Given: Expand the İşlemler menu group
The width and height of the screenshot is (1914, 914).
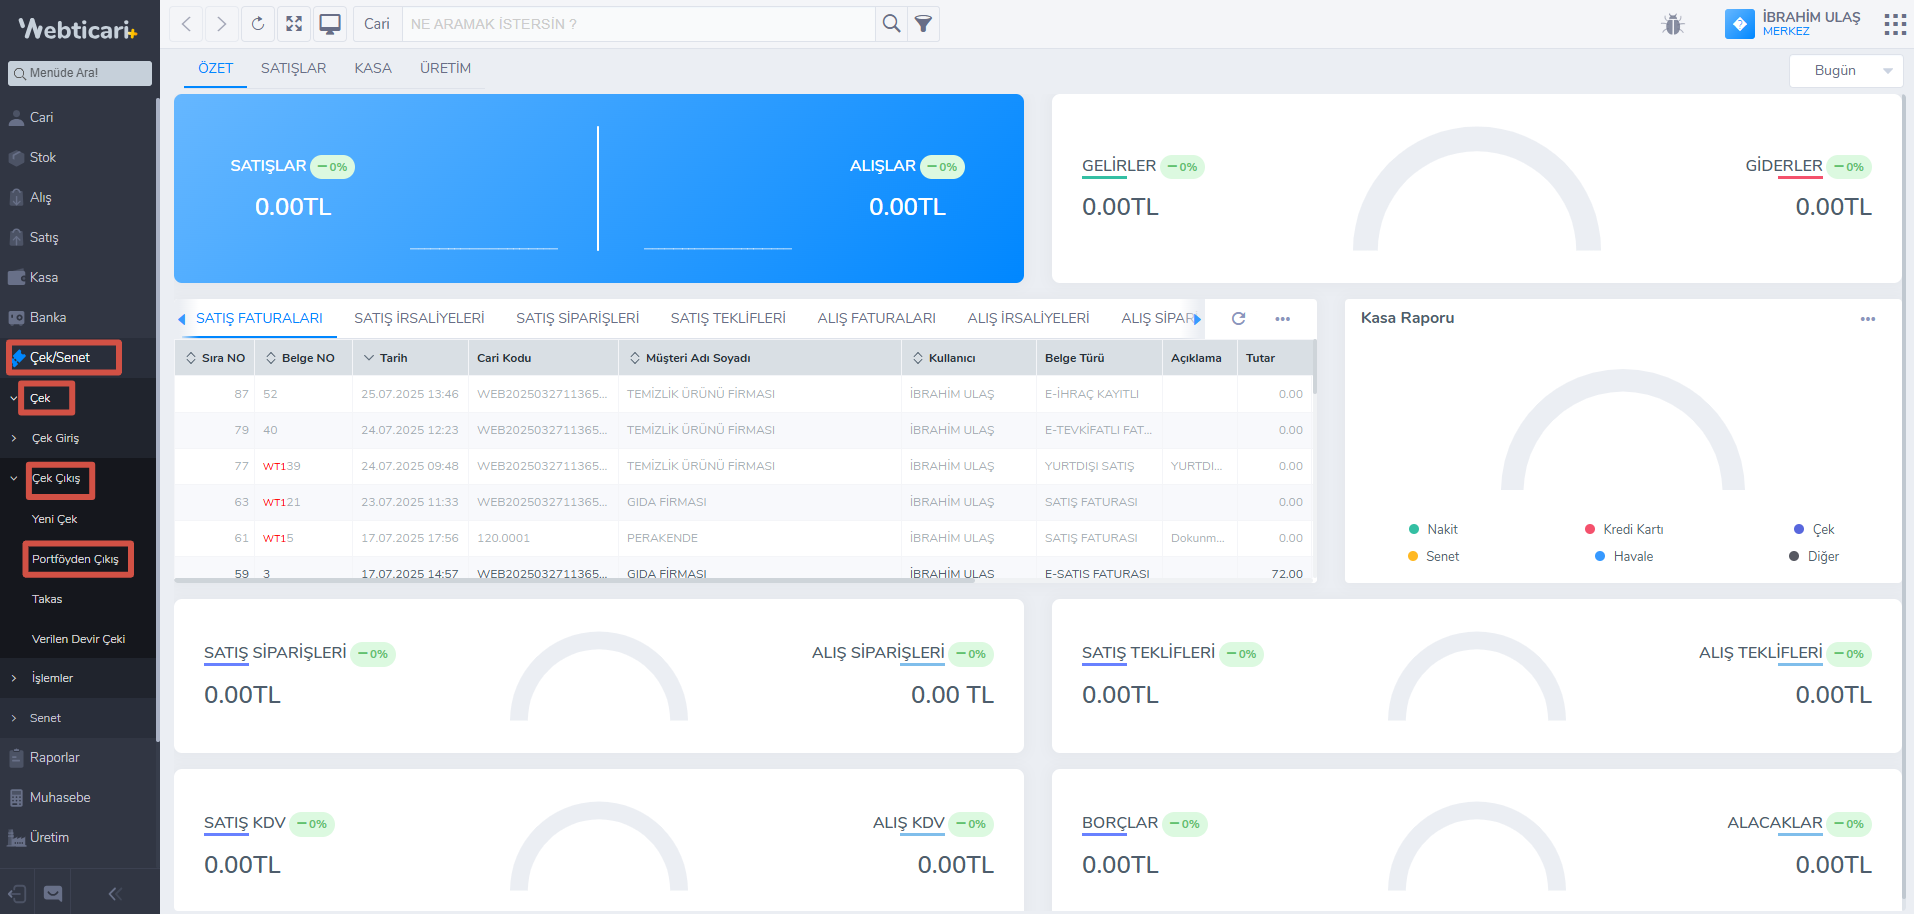Looking at the screenshot, I should click(52, 678).
